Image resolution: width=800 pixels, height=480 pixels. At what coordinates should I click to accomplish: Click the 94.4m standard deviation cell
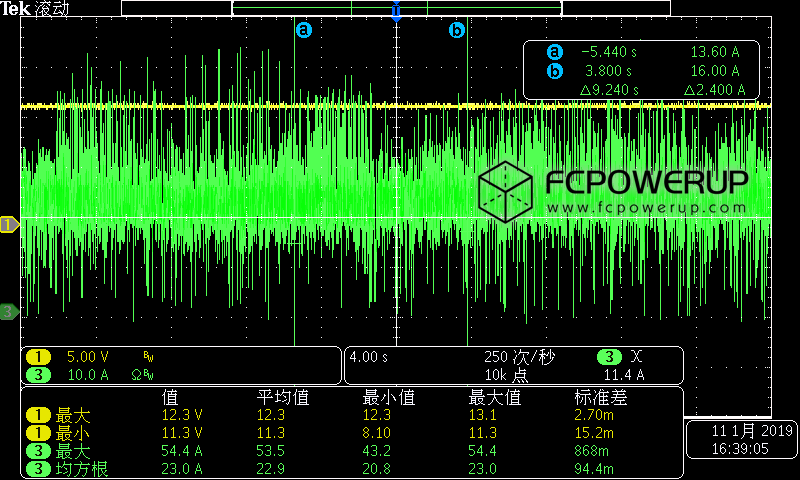pos(594,469)
